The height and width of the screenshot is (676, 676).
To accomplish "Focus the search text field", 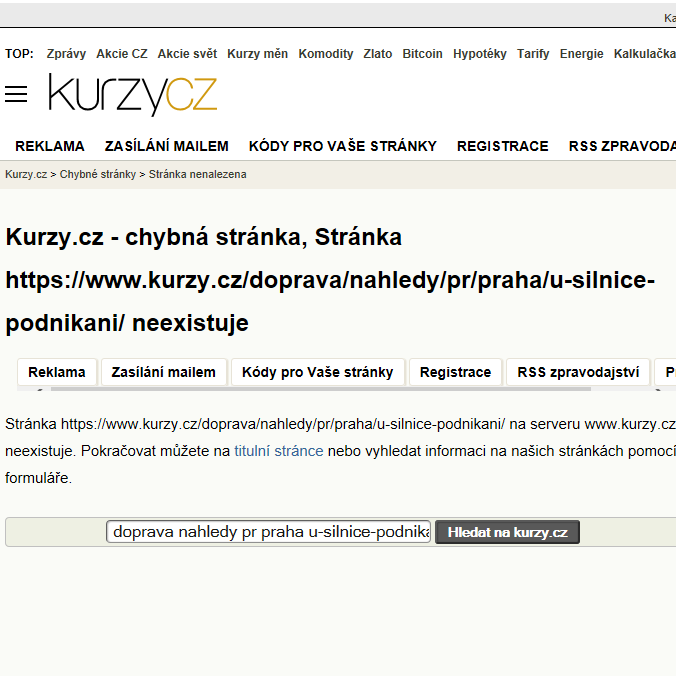I will (269, 532).
